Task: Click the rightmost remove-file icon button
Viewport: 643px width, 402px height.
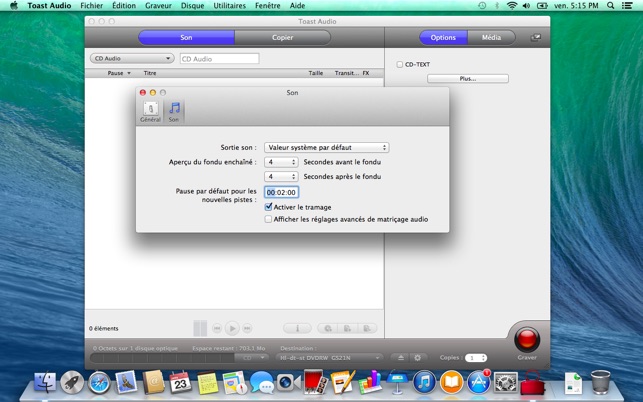Action: (367, 328)
